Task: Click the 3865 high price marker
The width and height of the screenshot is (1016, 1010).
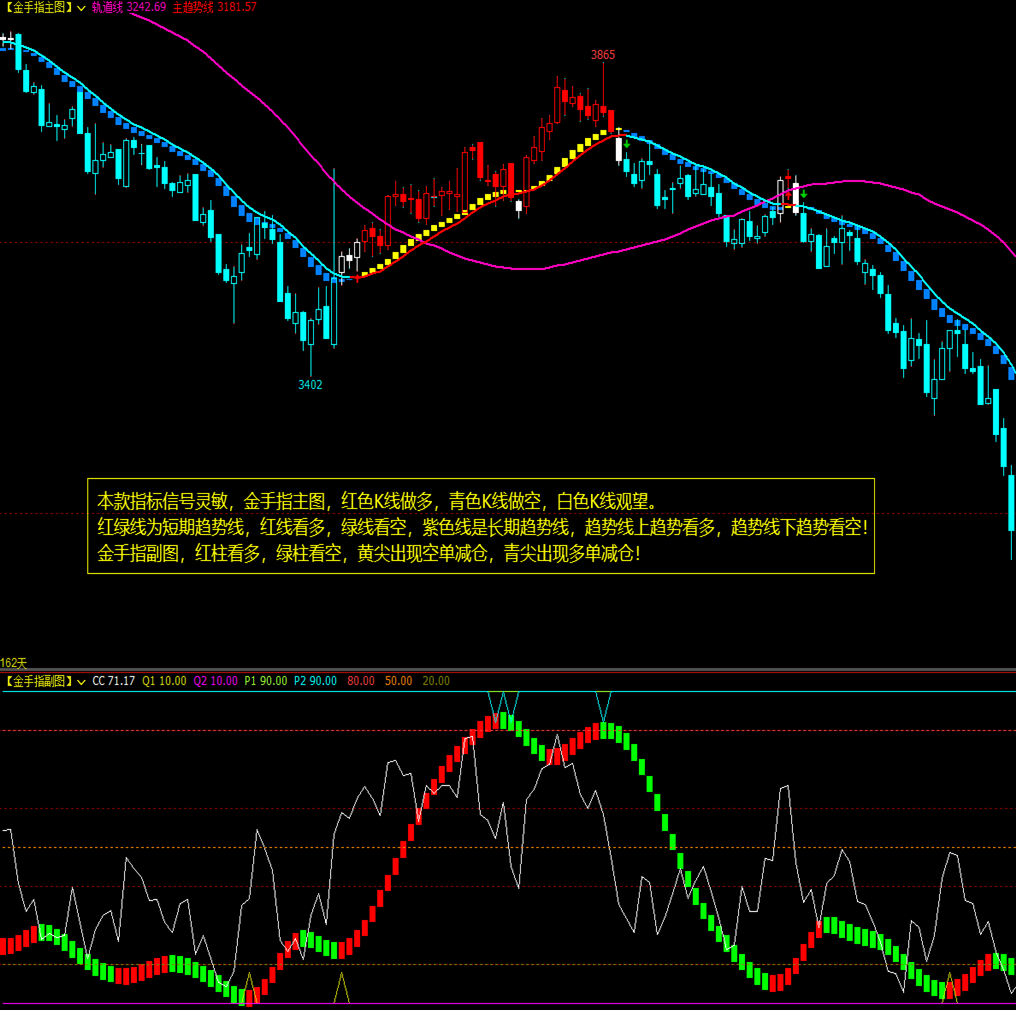Action: tap(602, 55)
